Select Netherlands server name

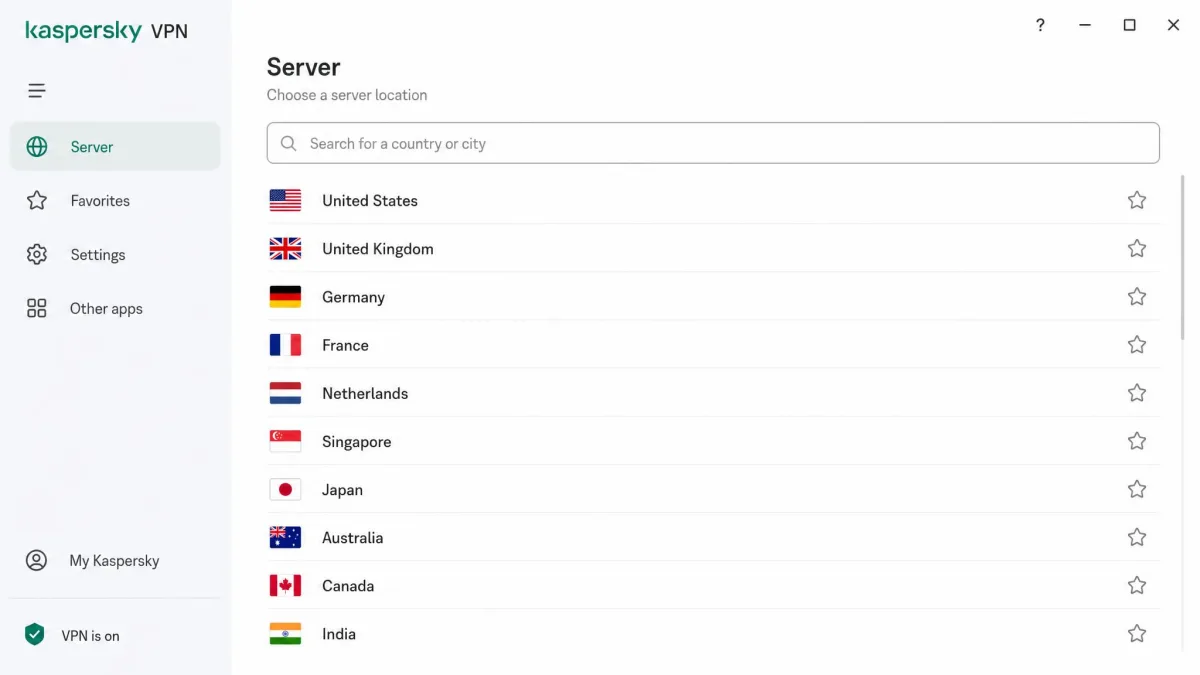(x=365, y=394)
